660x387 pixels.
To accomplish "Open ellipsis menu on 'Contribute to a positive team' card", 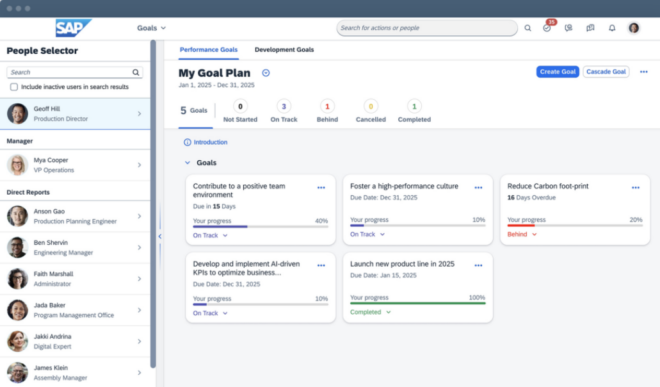I will click(321, 188).
